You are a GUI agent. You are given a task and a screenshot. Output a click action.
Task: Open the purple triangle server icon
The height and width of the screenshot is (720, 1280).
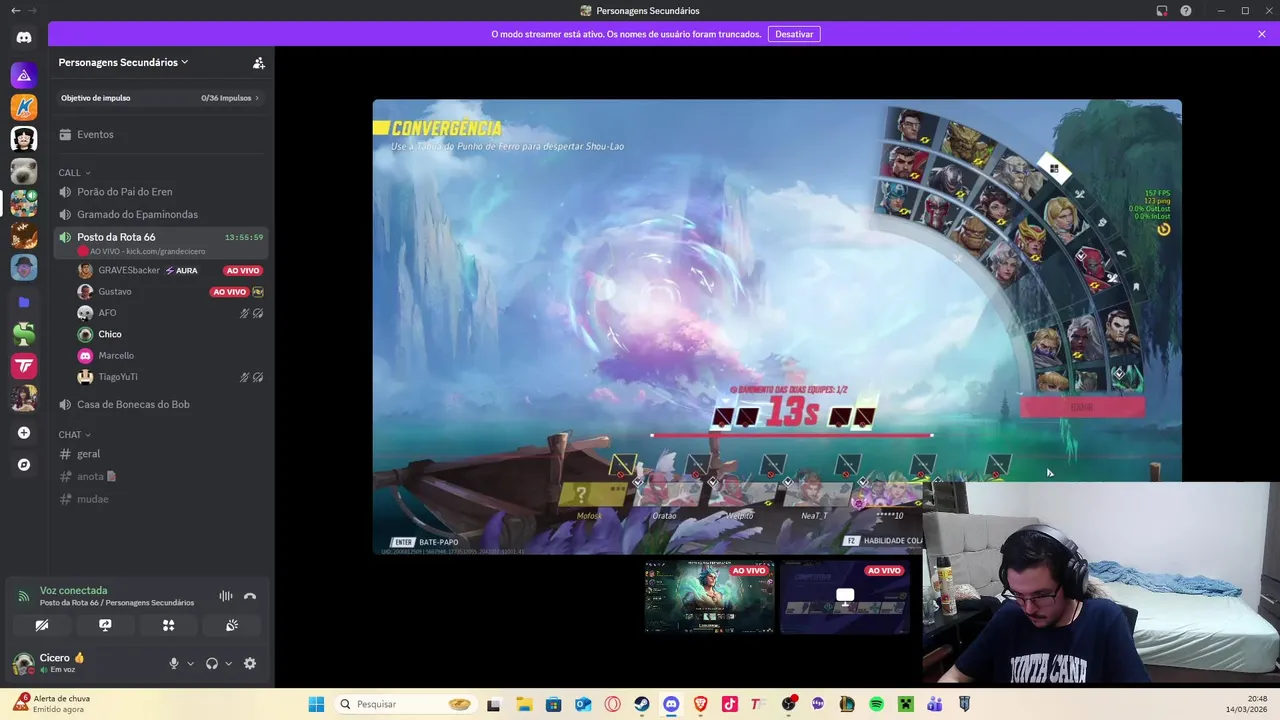(24, 75)
